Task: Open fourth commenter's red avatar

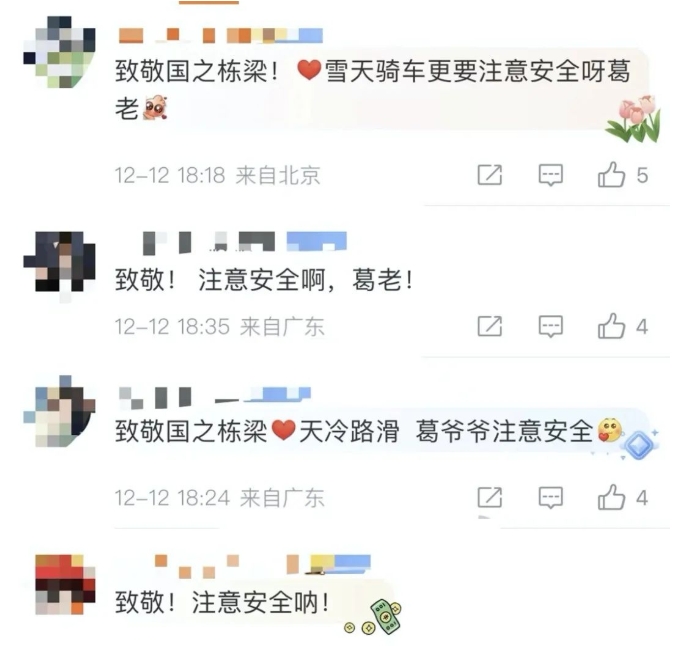Action: coord(65,585)
